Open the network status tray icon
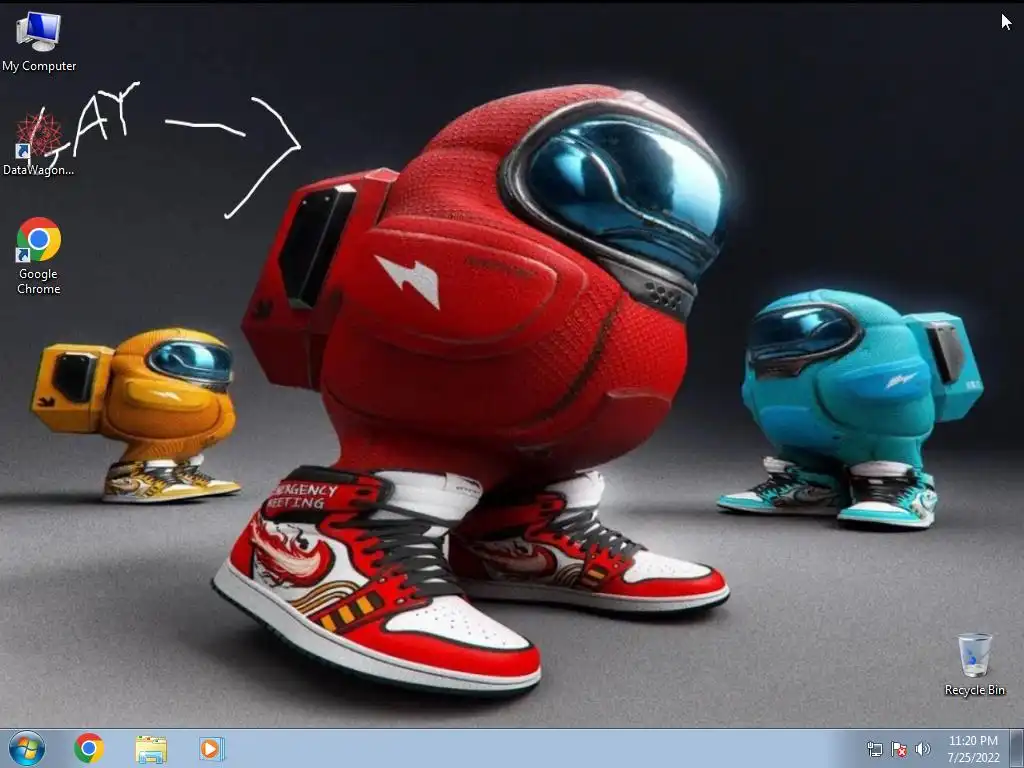The image size is (1024, 768). pyautogui.click(x=874, y=749)
